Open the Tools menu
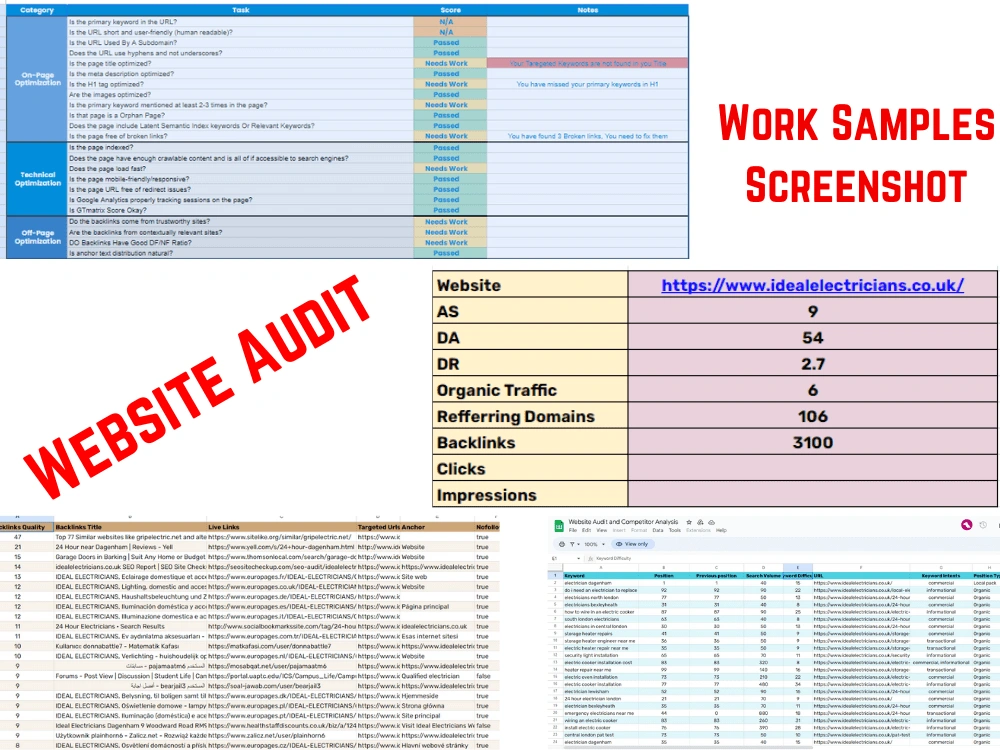This screenshot has width=1000, height=750. pyautogui.click(x=675, y=530)
